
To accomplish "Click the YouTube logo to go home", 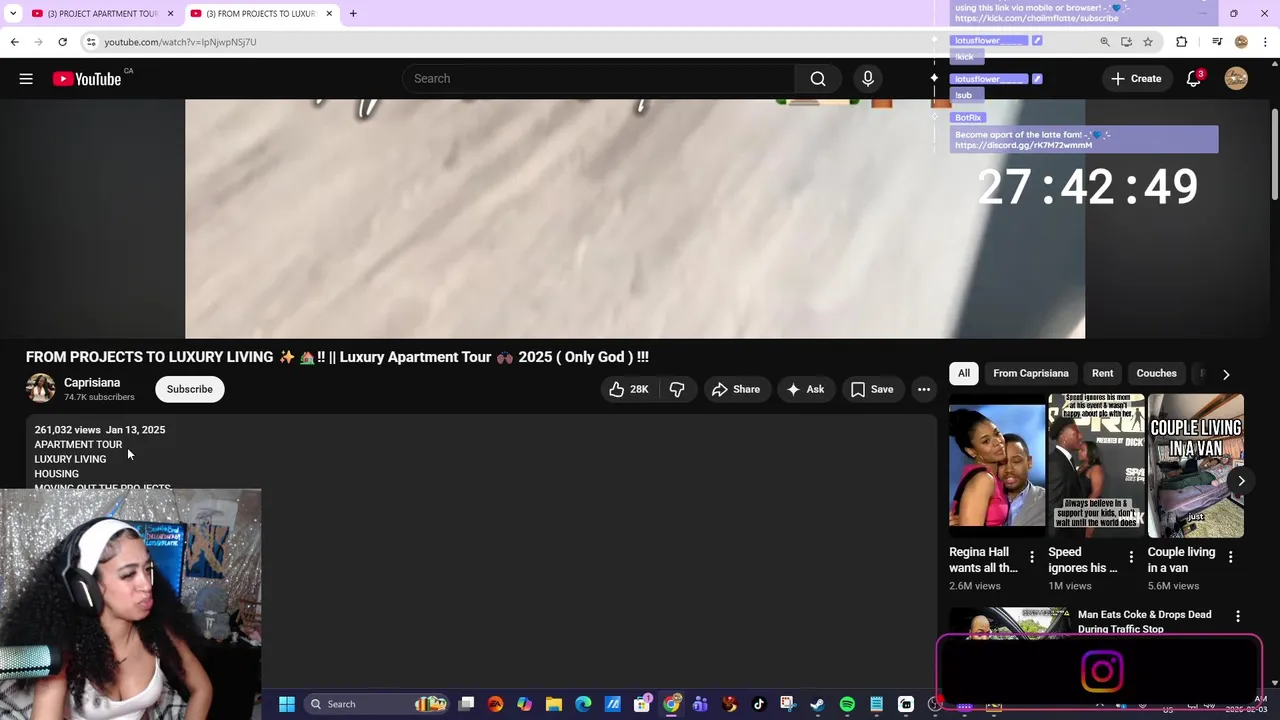I will 87,79.
